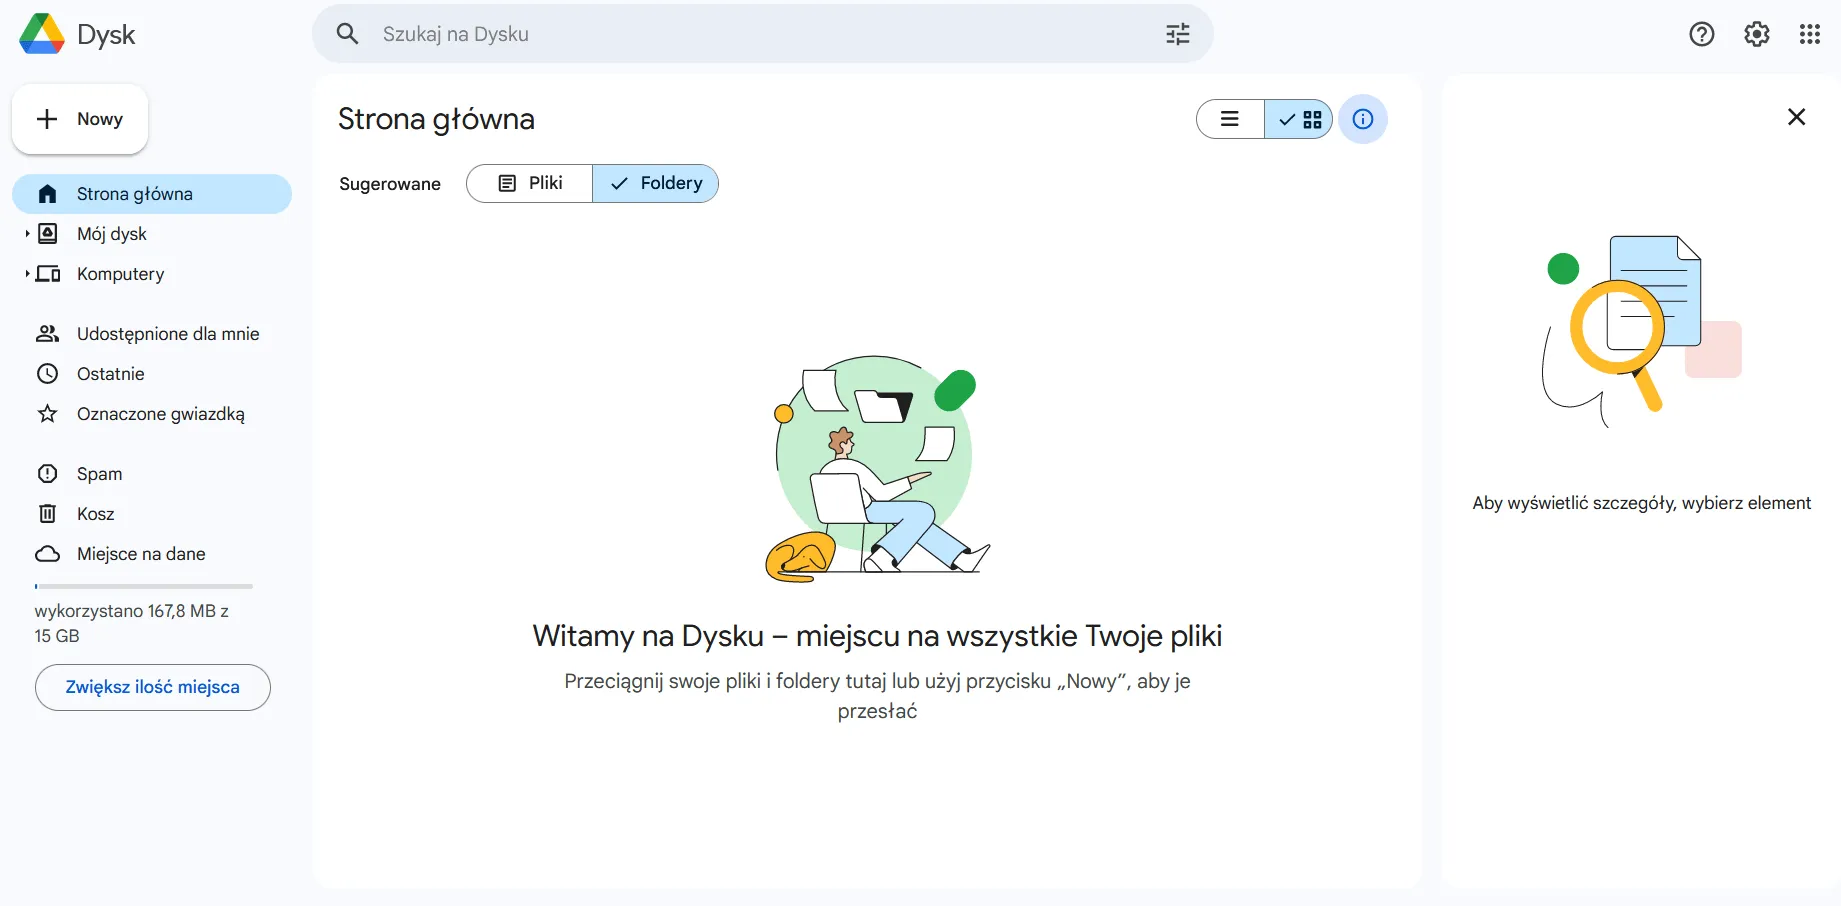Click the storage used text
The width and height of the screenshot is (1841, 906).
click(132, 623)
